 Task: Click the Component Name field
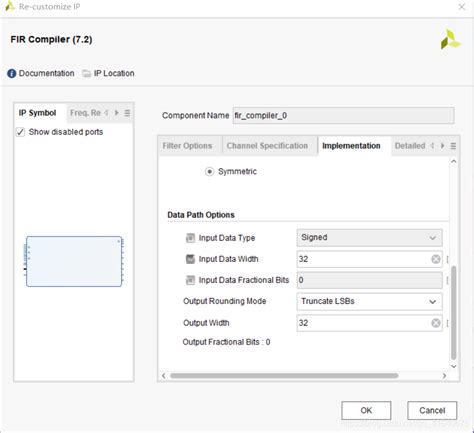coord(343,116)
